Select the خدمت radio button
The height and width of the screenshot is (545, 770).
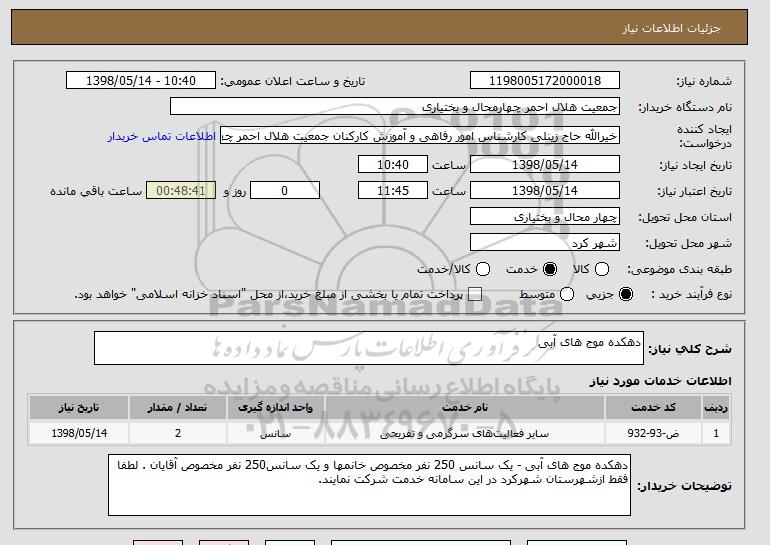click(550, 269)
